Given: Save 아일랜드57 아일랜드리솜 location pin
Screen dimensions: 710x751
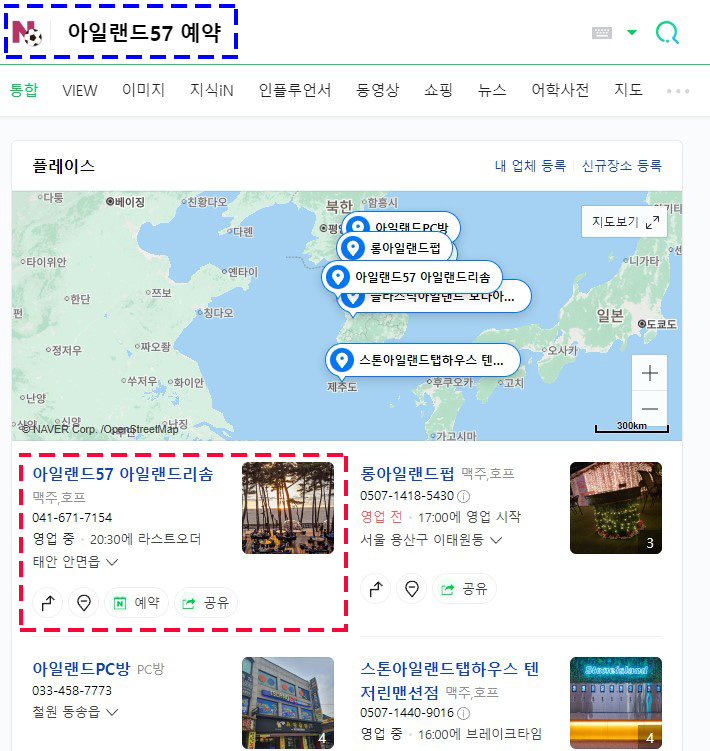Looking at the screenshot, I should point(84,603).
